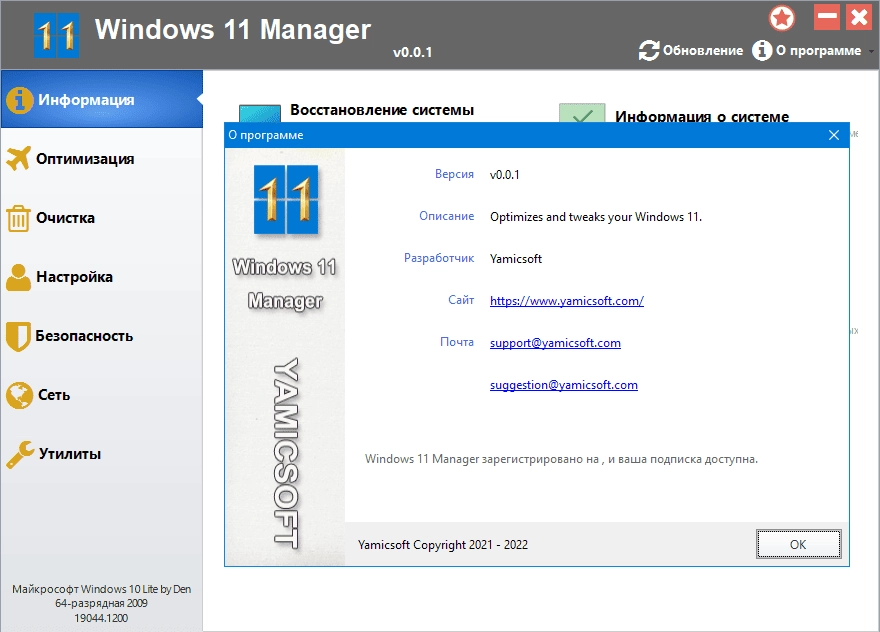This screenshot has height=632, width=880.
Task: Click the Почта label in dialog
Action: click(x=457, y=342)
